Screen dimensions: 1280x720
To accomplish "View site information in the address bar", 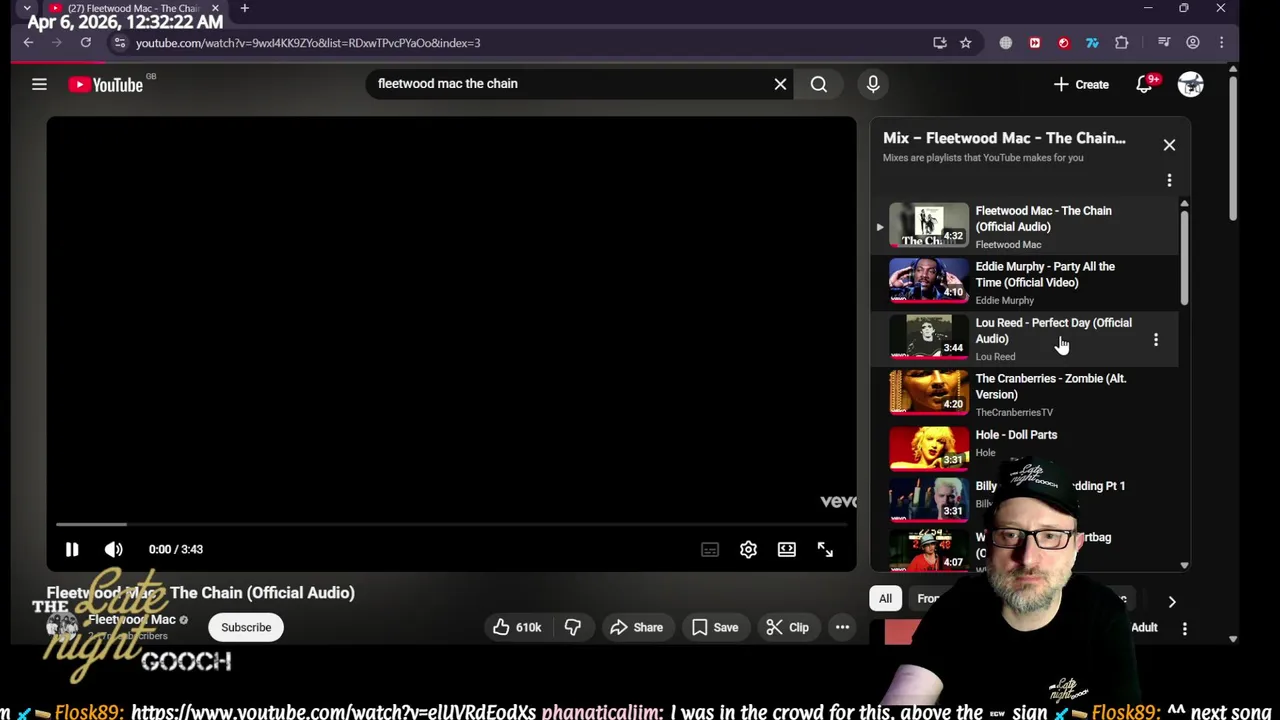I will point(120,43).
